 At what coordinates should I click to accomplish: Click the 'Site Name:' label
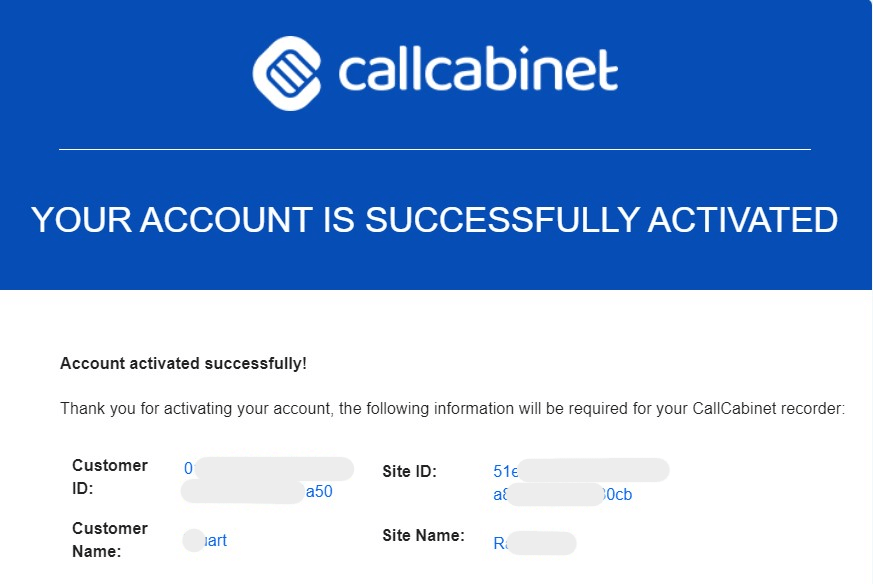pos(423,536)
